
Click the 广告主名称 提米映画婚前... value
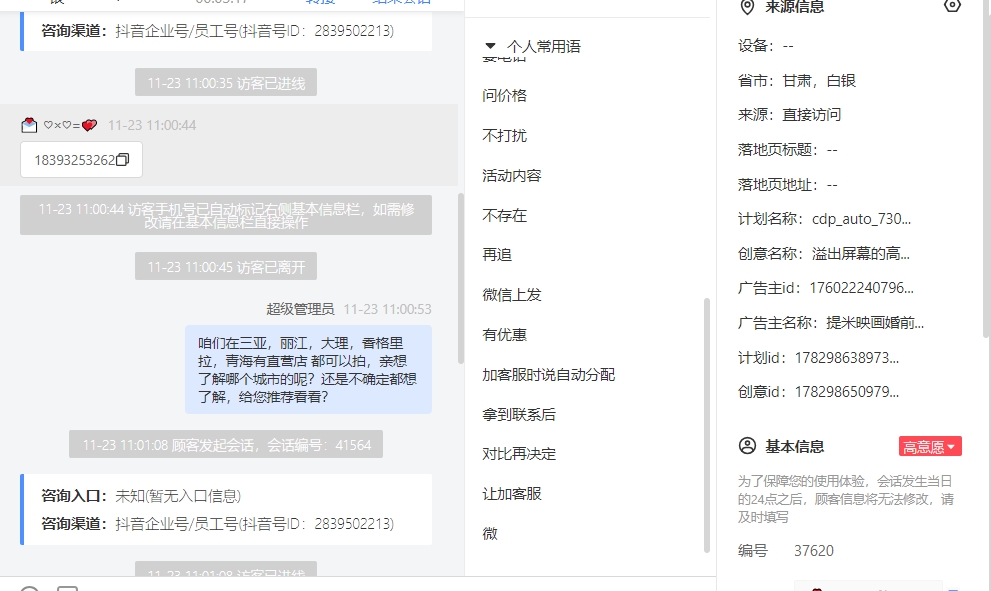coord(875,322)
